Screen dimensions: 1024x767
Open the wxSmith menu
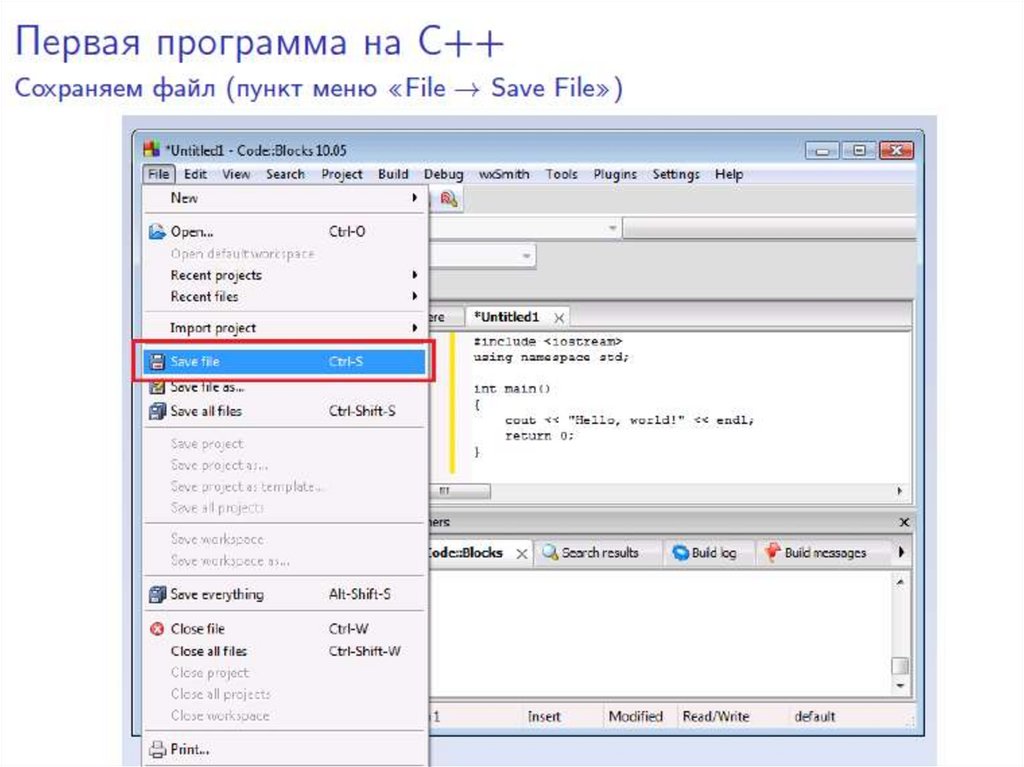[x=504, y=174]
